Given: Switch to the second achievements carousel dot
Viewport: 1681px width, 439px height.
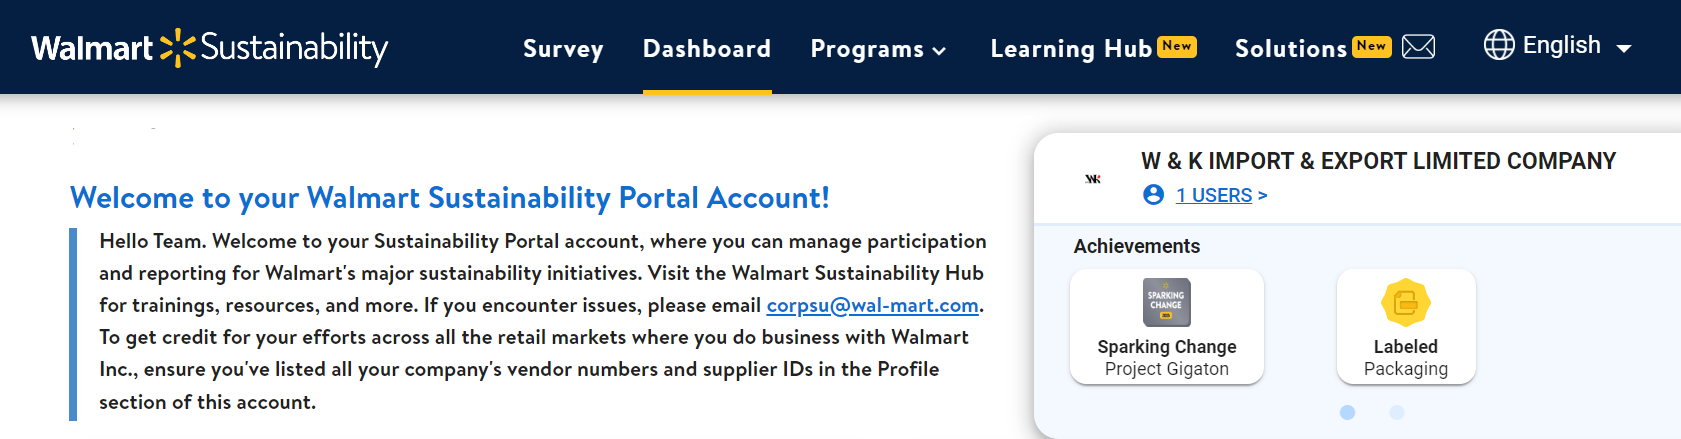Looking at the screenshot, I should [1397, 412].
